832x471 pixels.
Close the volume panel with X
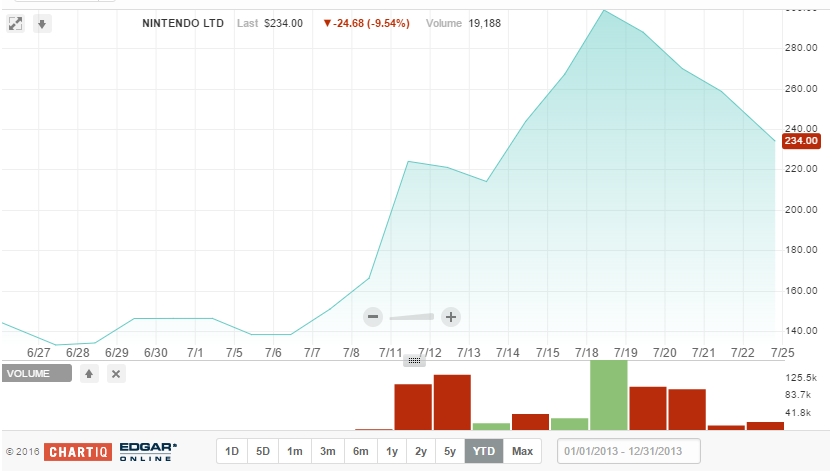coord(116,374)
